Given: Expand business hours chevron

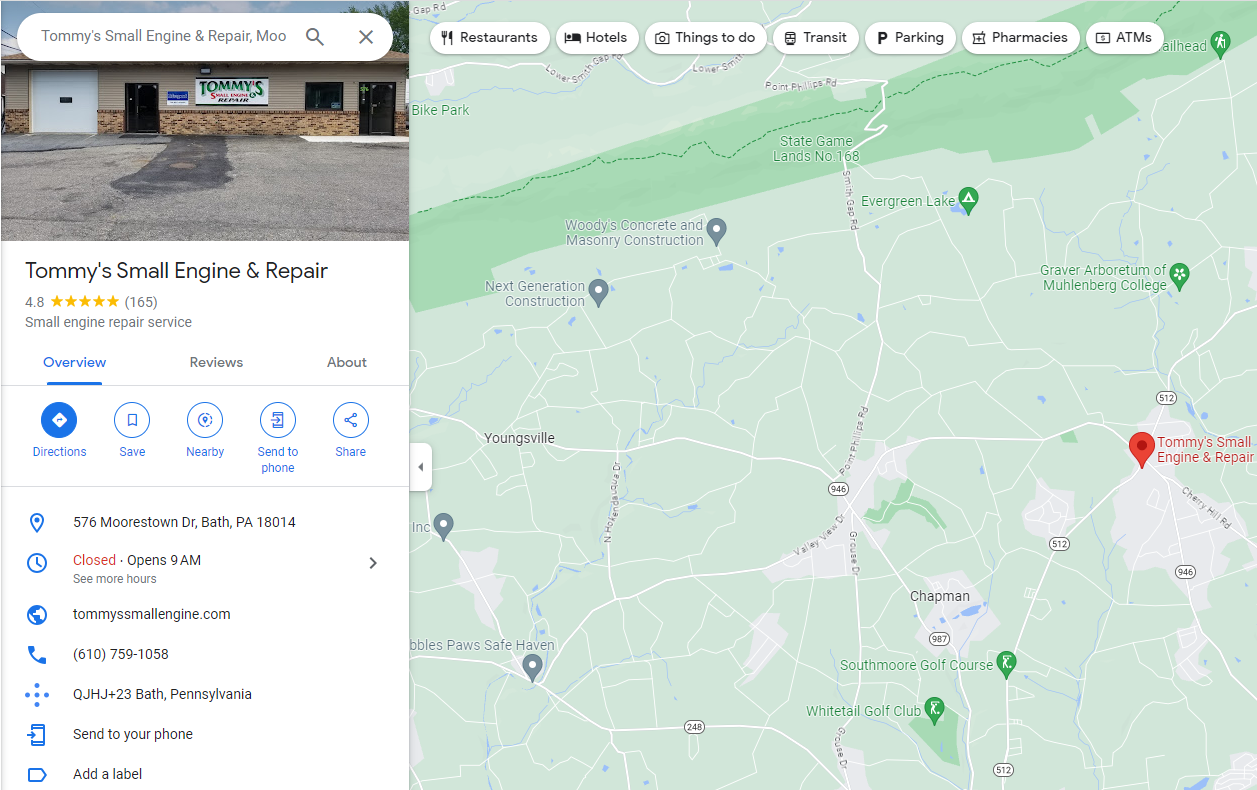Looking at the screenshot, I should [x=373, y=563].
